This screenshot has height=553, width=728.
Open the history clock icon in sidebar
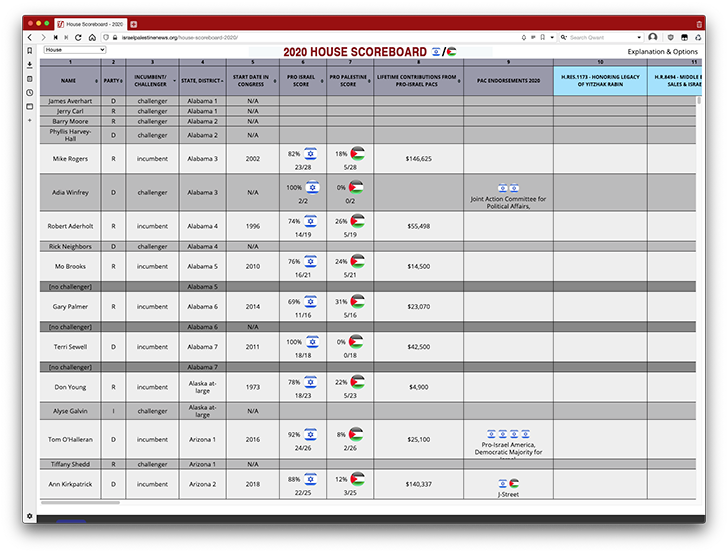point(30,92)
